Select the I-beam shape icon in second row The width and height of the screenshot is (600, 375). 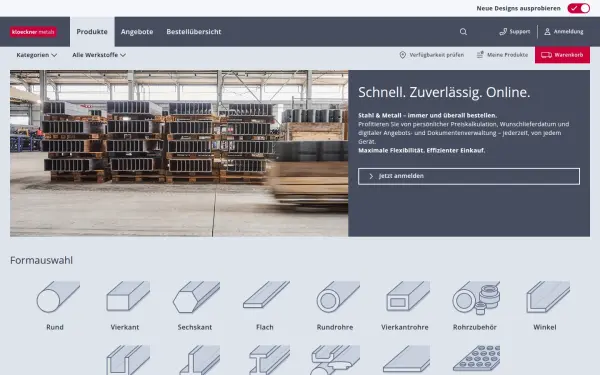[x=269, y=360]
